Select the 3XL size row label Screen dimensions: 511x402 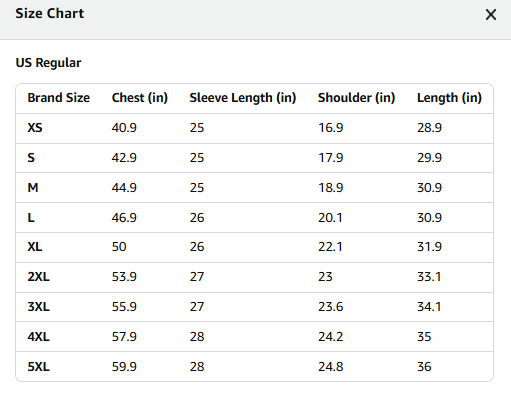[38, 307]
